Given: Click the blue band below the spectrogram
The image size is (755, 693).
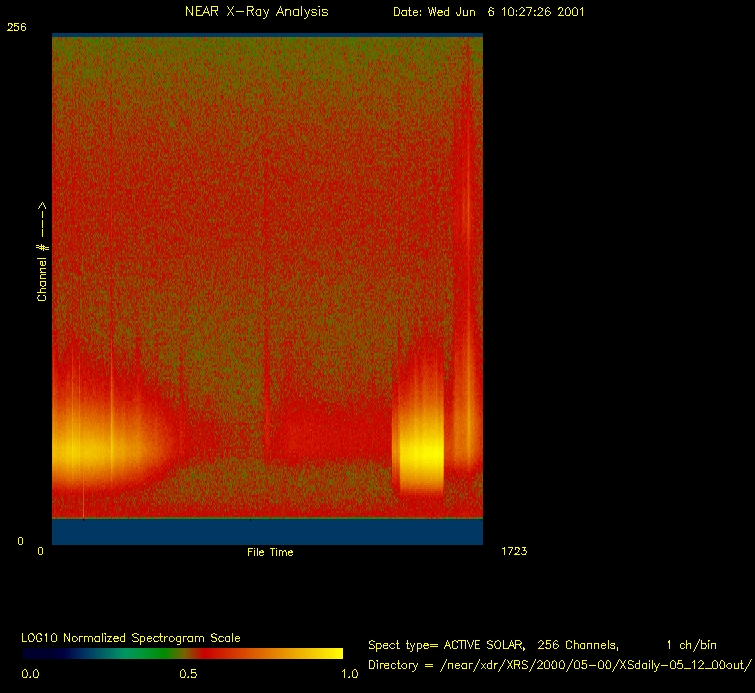Looking at the screenshot, I should point(267,531).
